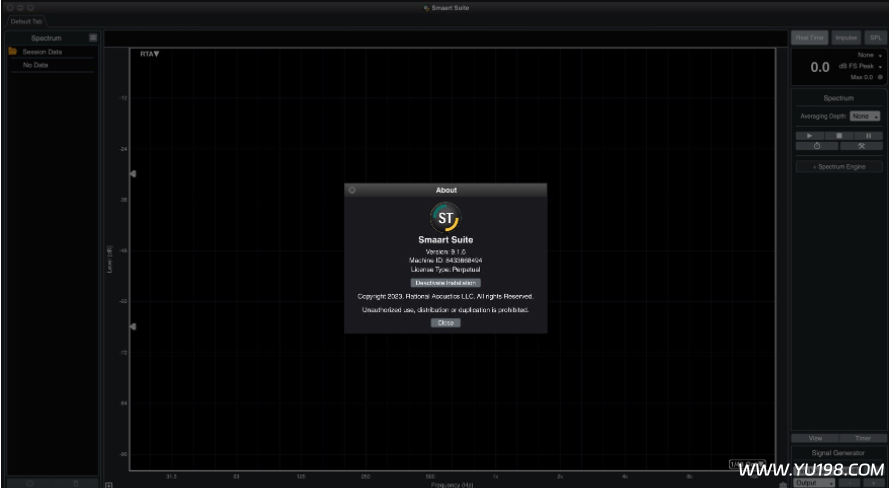Add a graph pane with plus icon
889x488 pixels.
pyautogui.click(x=109, y=485)
